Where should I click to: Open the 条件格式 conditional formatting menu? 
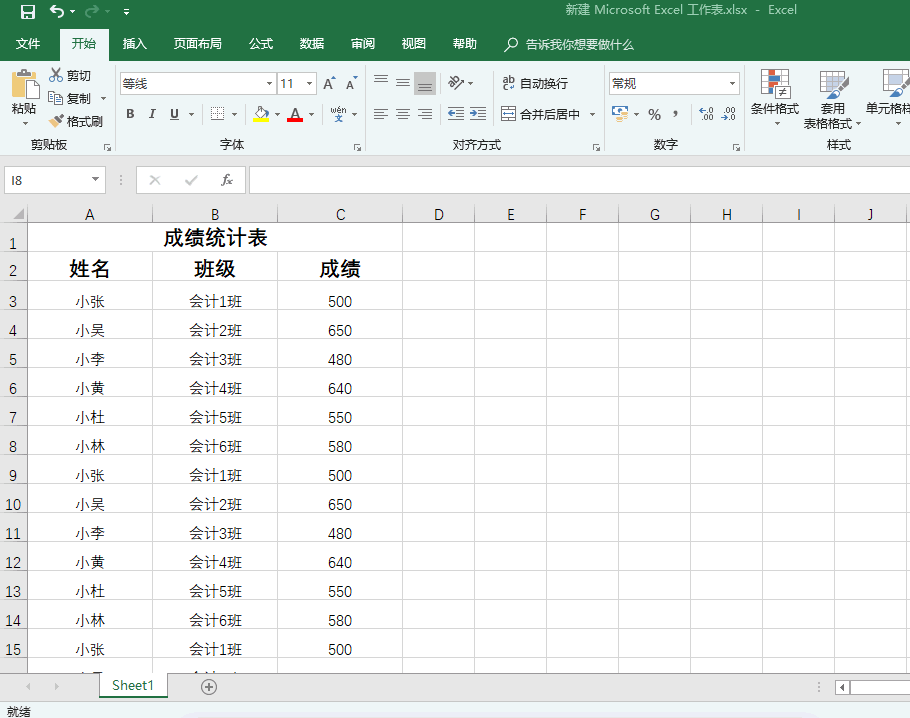click(x=775, y=98)
